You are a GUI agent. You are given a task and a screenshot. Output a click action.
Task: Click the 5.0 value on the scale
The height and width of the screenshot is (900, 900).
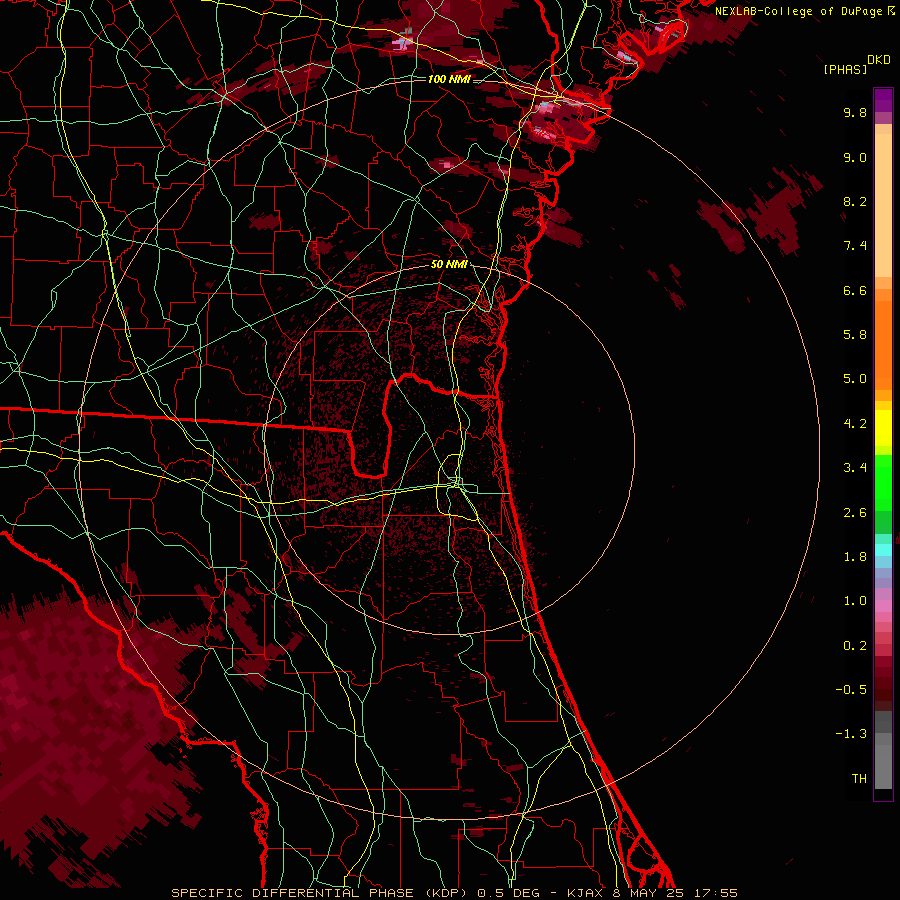[x=855, y=379]
